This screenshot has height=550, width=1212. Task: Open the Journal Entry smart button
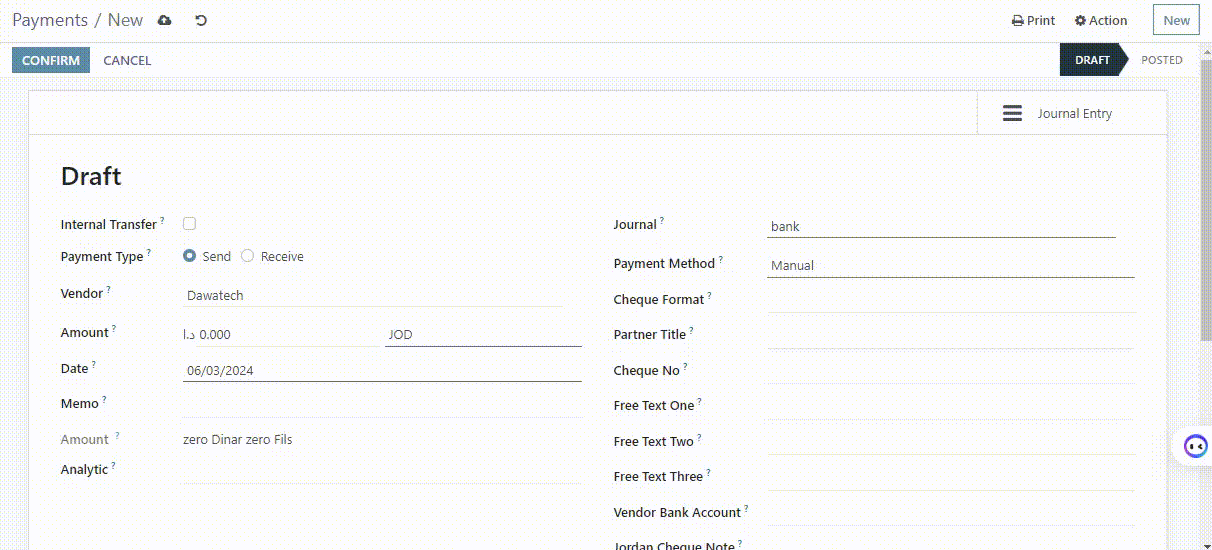1072,113
